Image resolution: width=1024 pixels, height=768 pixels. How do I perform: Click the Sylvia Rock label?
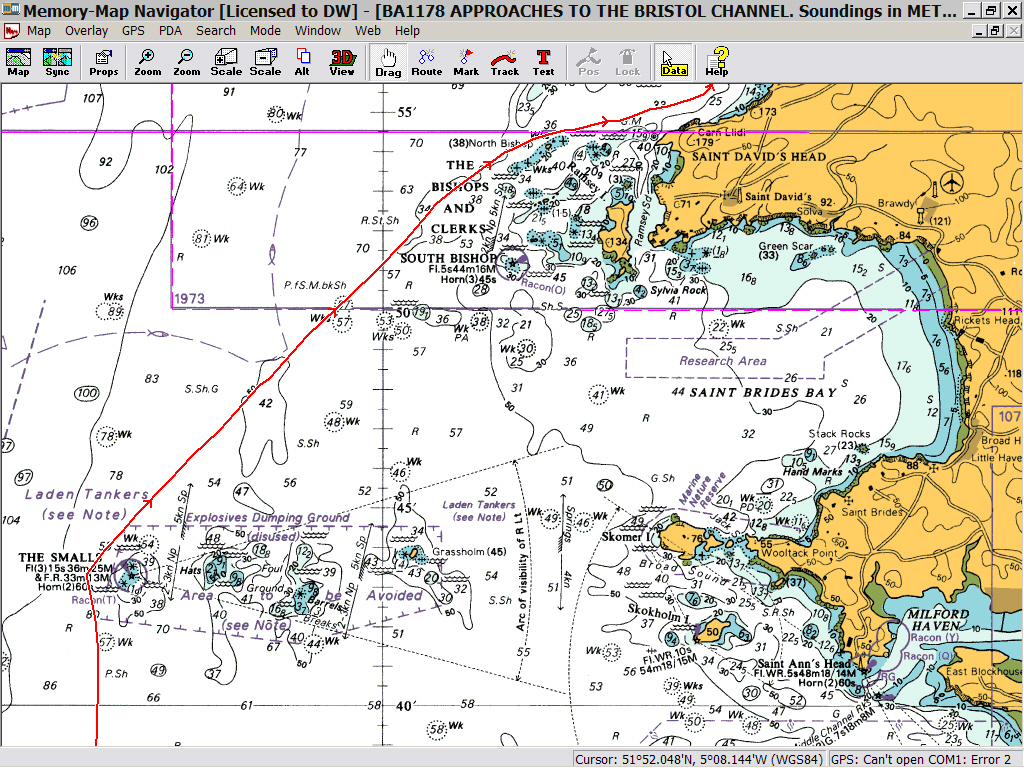(679, 289)
